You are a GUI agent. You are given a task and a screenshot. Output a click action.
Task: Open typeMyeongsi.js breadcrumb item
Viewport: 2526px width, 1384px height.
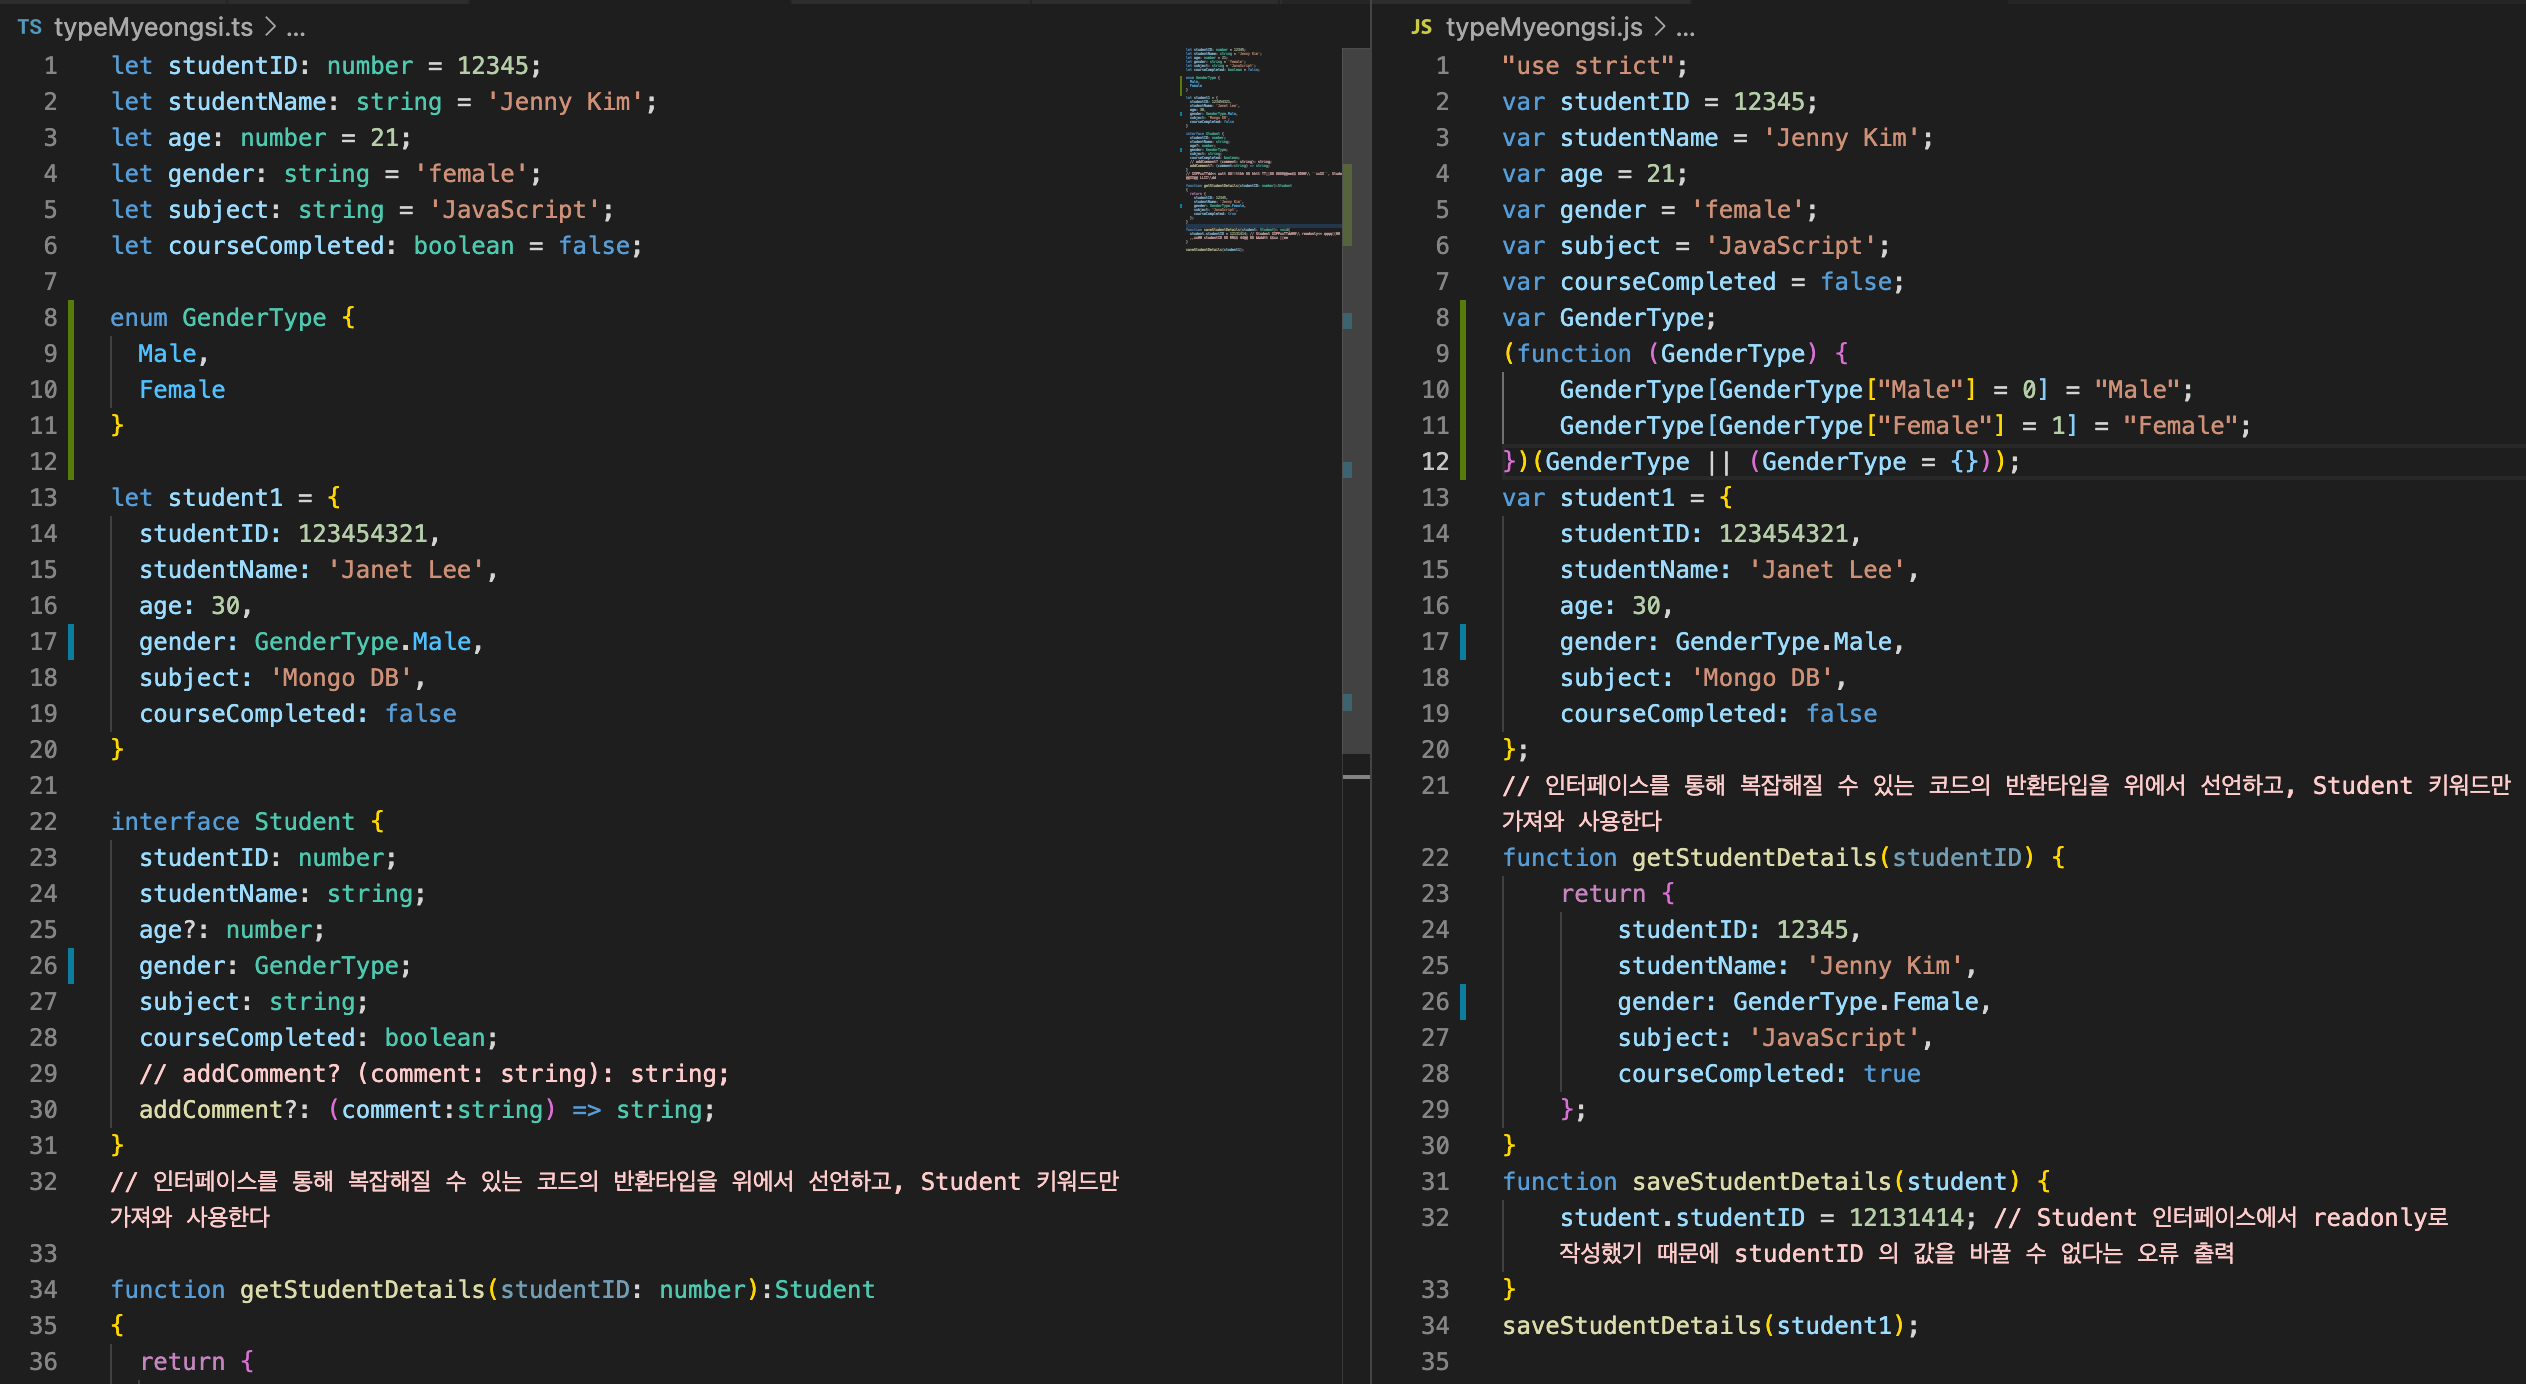[1543, 27]
